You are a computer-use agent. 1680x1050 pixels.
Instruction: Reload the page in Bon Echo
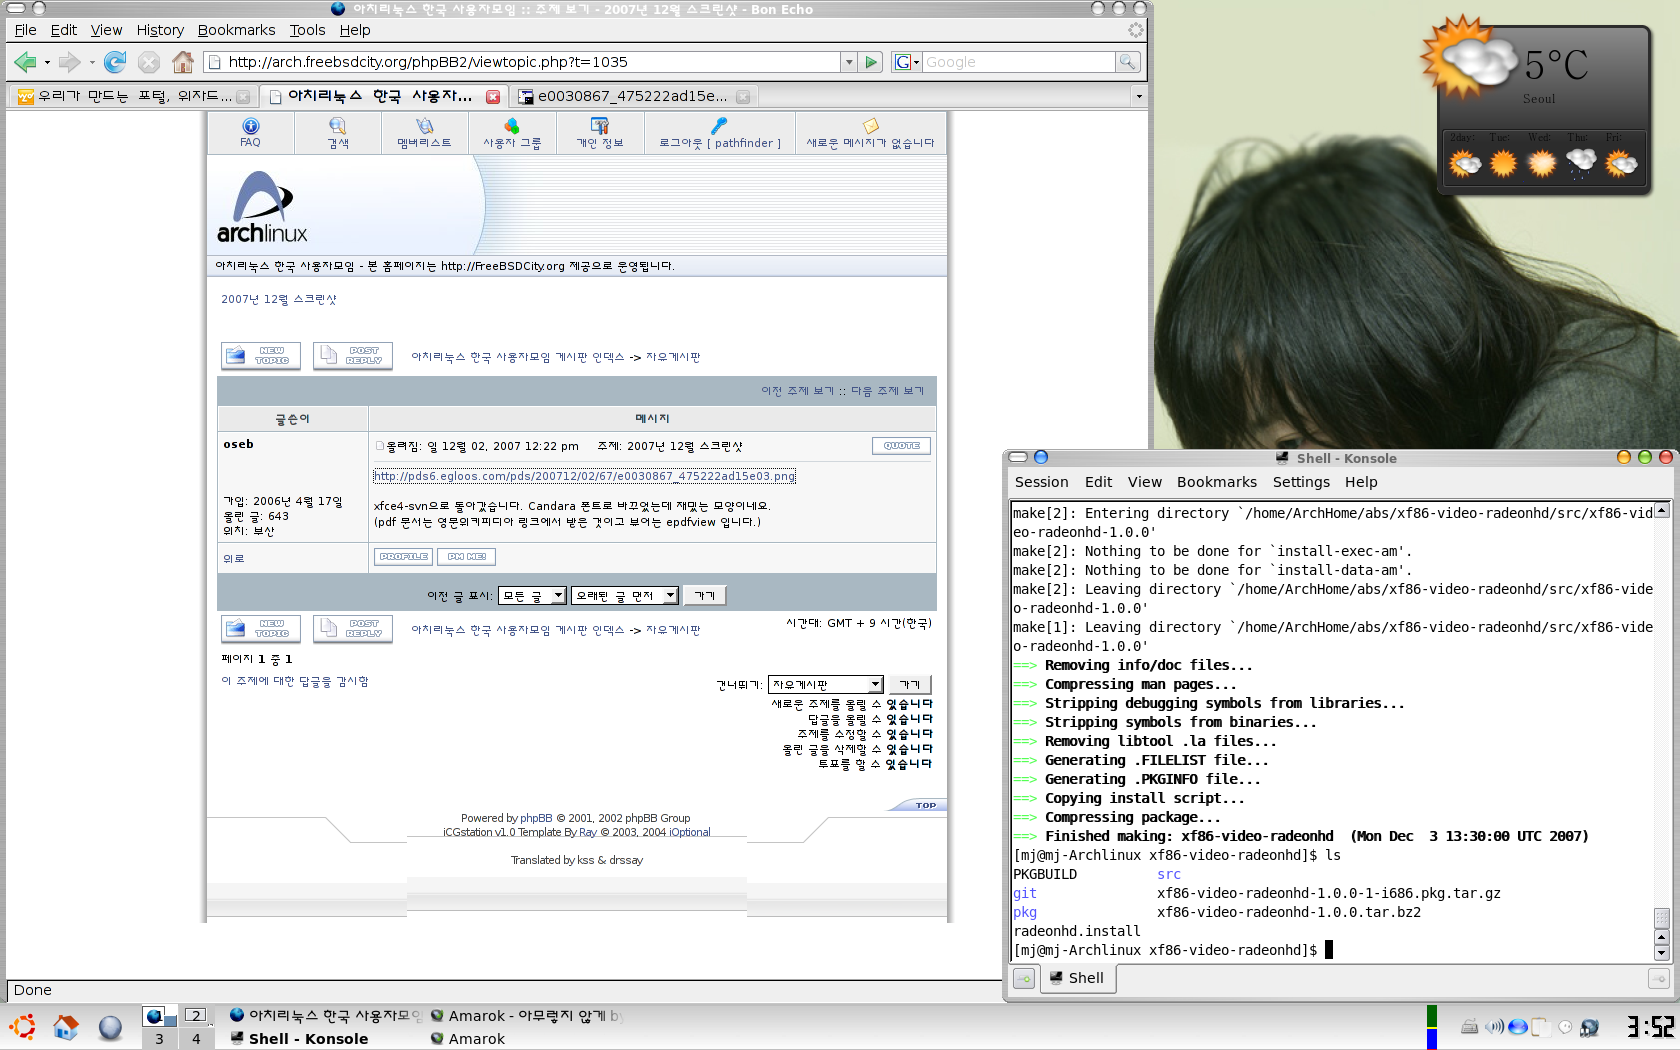pyautogui.click(x=115, y=62)
